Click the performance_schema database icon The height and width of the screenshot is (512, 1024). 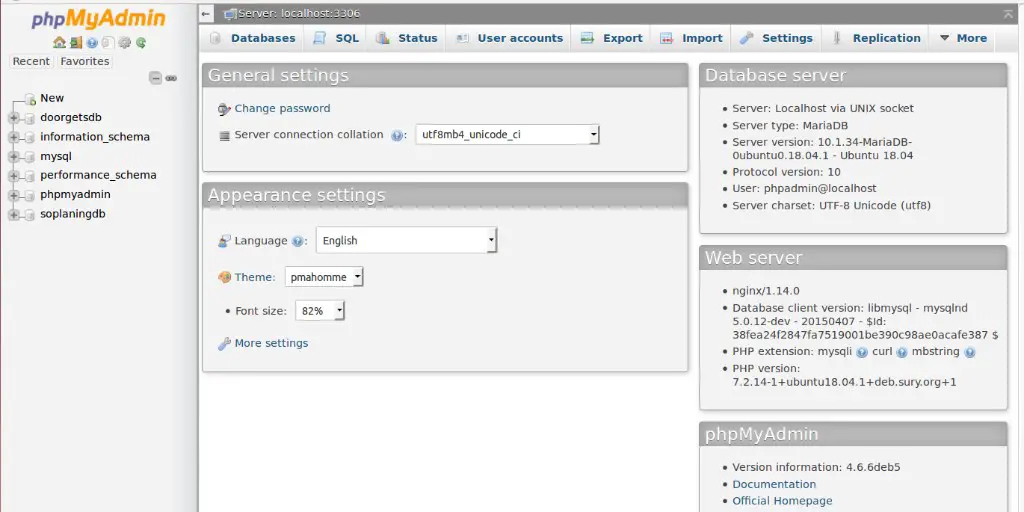click(x=29, y=176)
